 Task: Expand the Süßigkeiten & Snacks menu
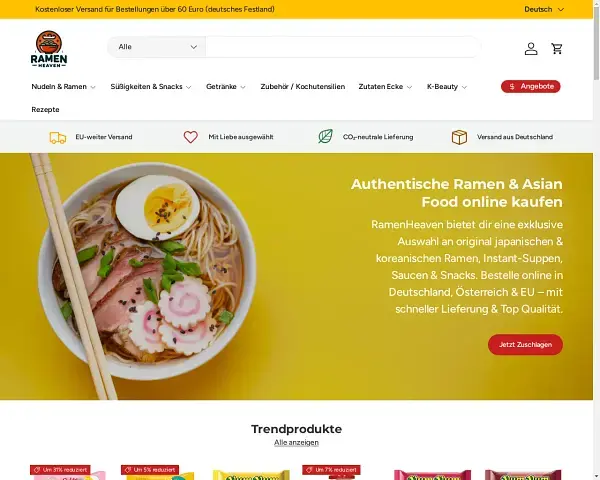coord(151,87)
